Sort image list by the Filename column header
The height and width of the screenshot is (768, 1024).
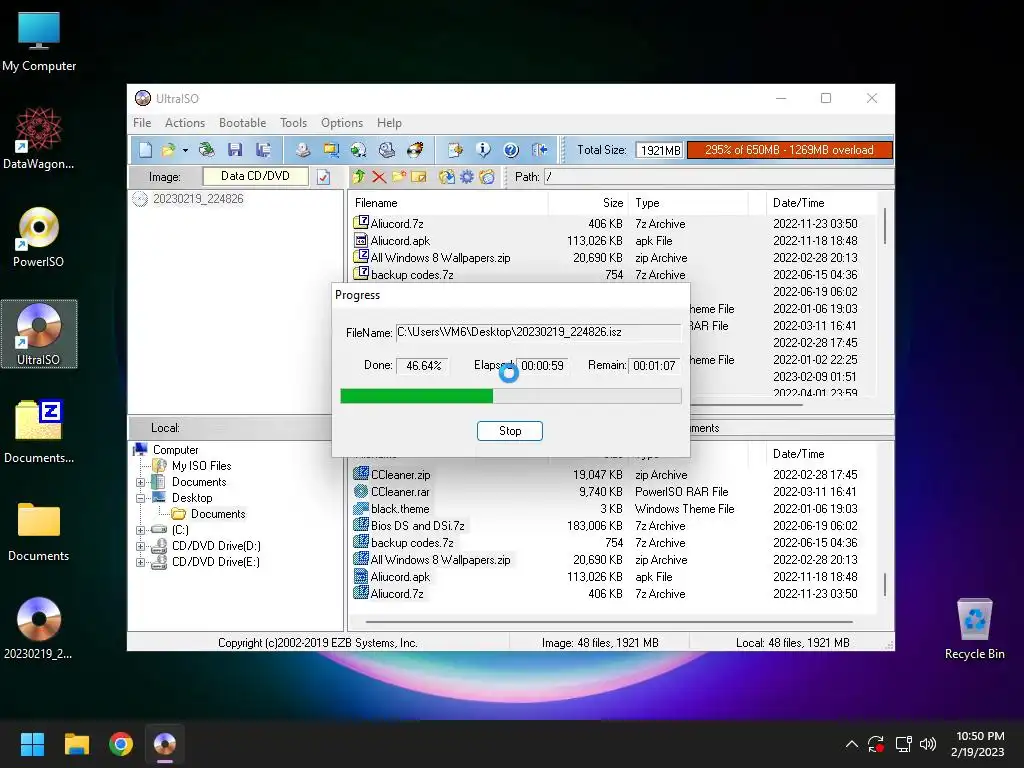(449, 203)
